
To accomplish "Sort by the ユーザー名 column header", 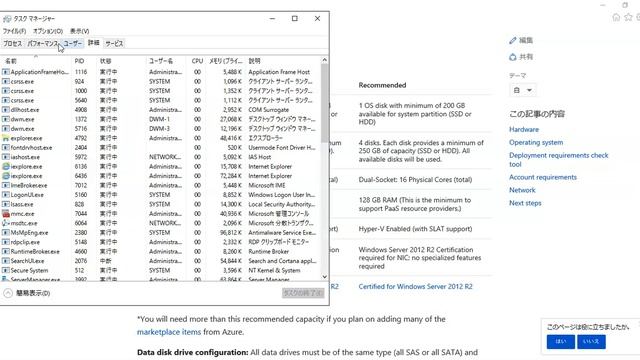I will pos(165,61).
